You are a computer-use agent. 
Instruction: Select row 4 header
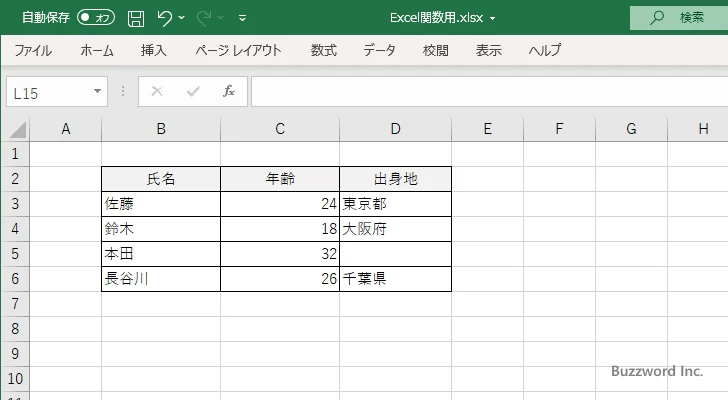click(15, 229)
